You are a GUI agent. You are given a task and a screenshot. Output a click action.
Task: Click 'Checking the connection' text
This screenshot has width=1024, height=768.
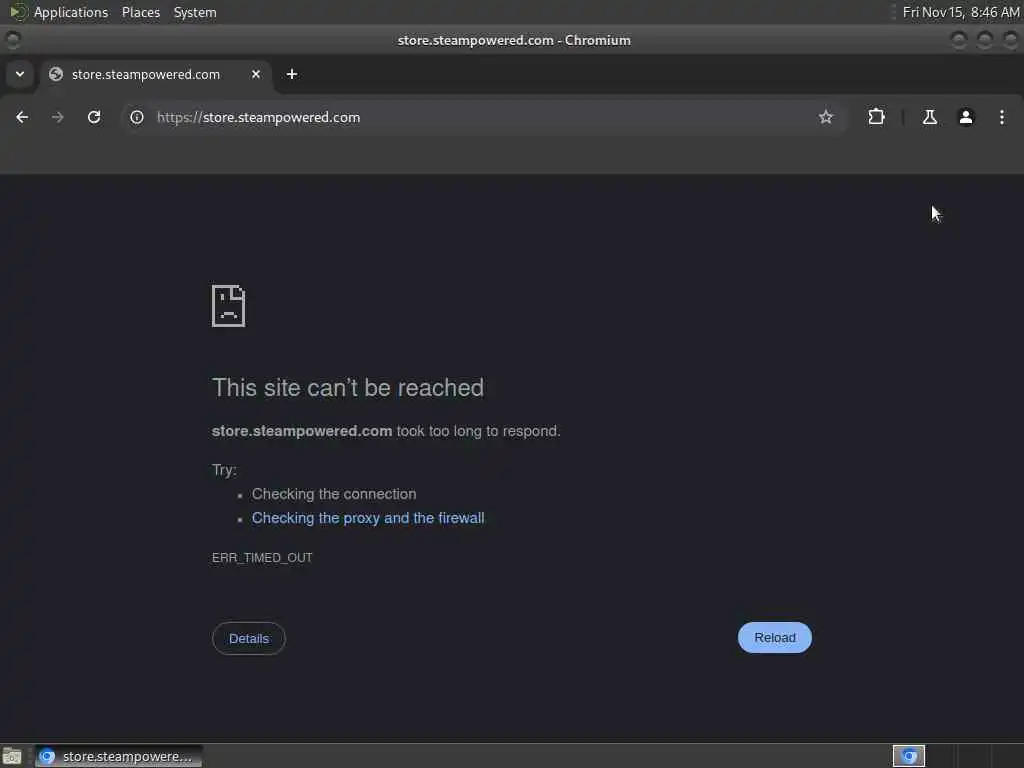point(334,494)
